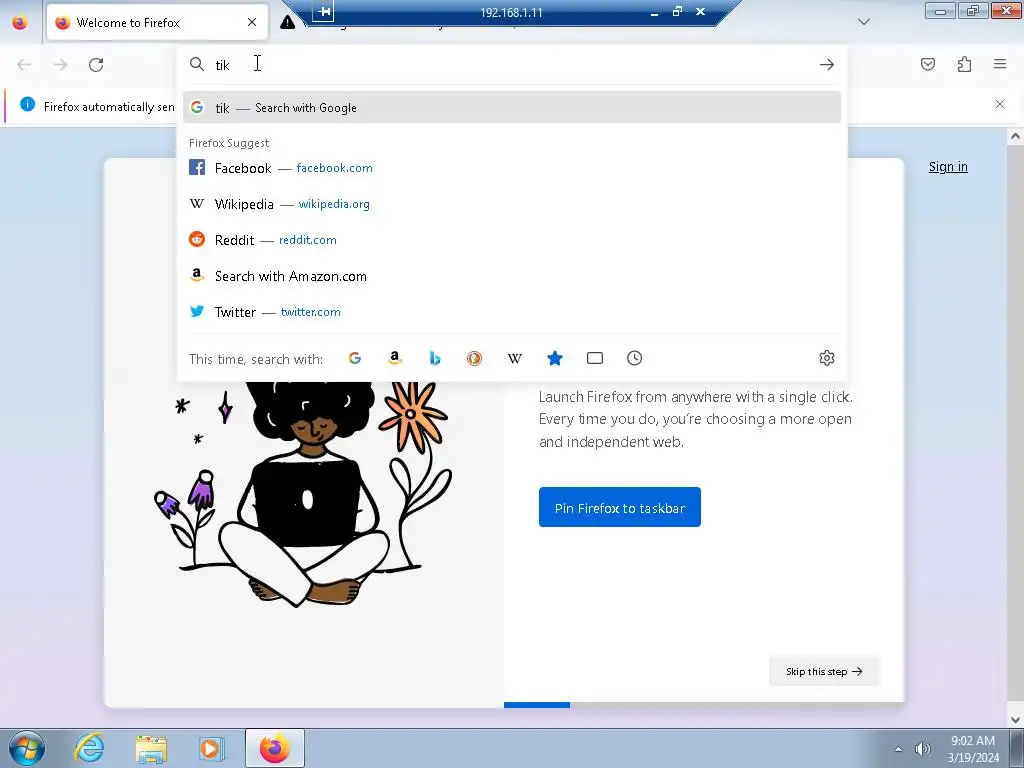
Task: Close the Welcome to Firefox tab
Action: click(x=252, y=22)
